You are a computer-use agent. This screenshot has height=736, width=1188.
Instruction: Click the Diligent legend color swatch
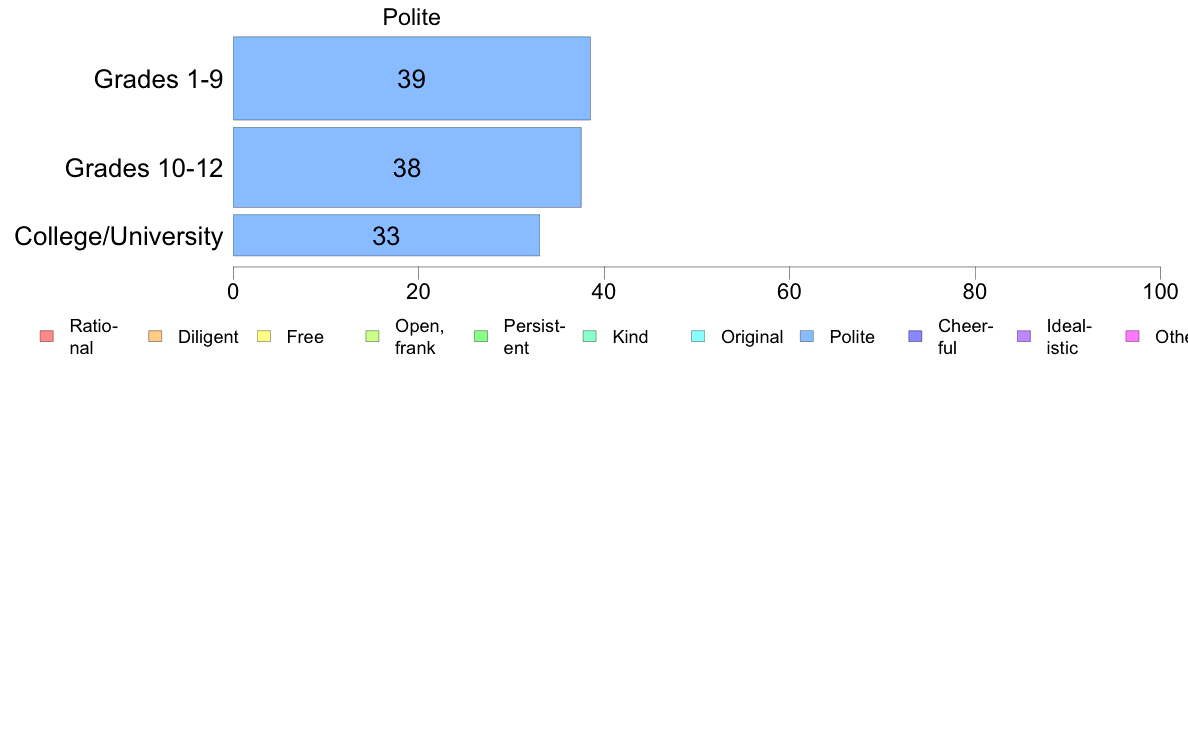coord(154,336)
